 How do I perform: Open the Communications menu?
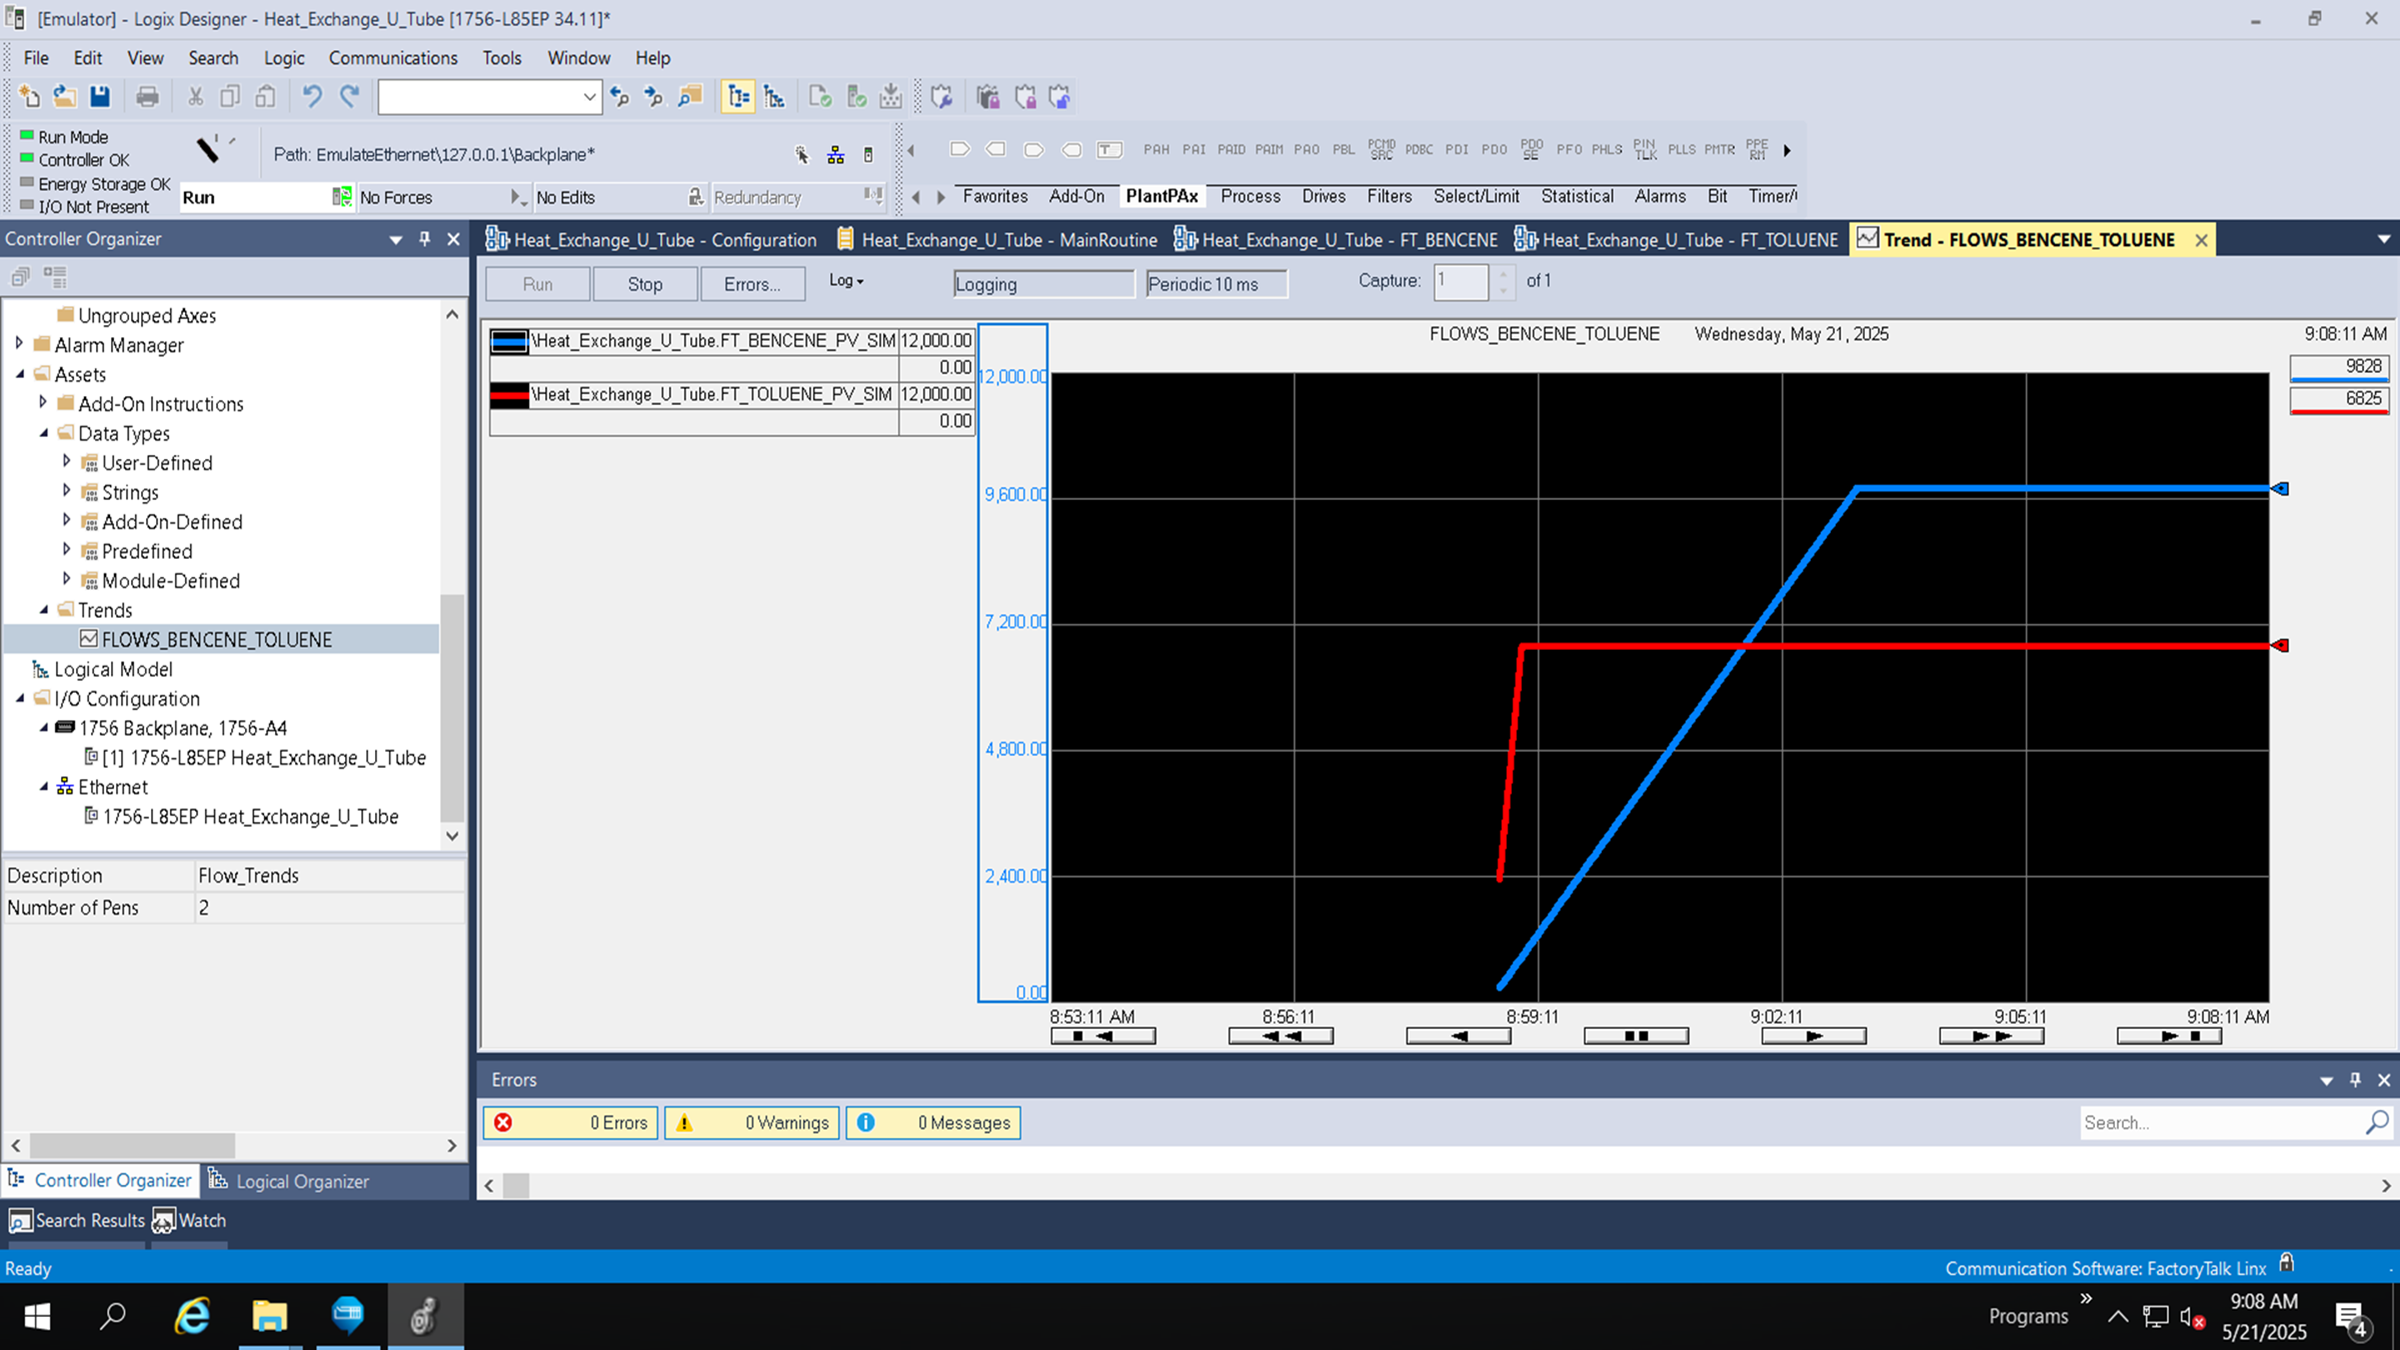[x=393, y=58]
